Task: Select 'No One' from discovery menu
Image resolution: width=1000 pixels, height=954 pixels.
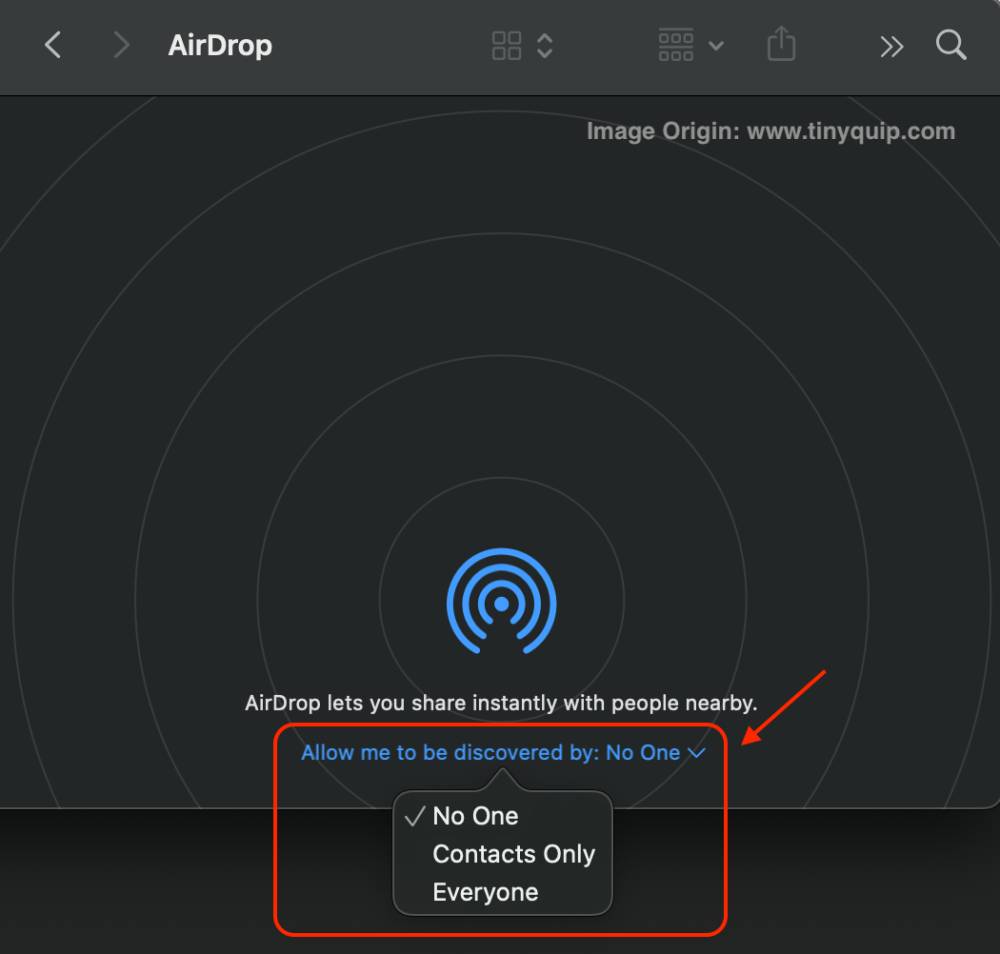Action: tap(475, 816)
